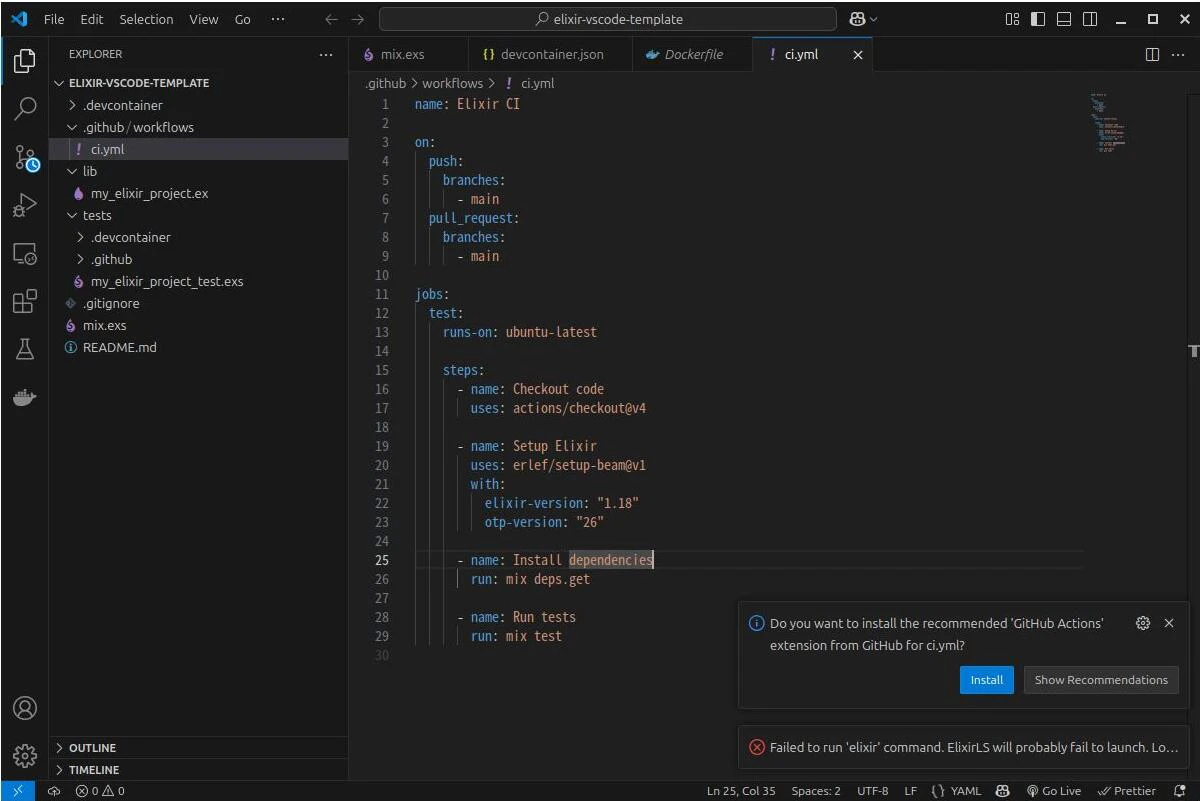Expand .devcontainer folder inside tests

coord(82,237)
